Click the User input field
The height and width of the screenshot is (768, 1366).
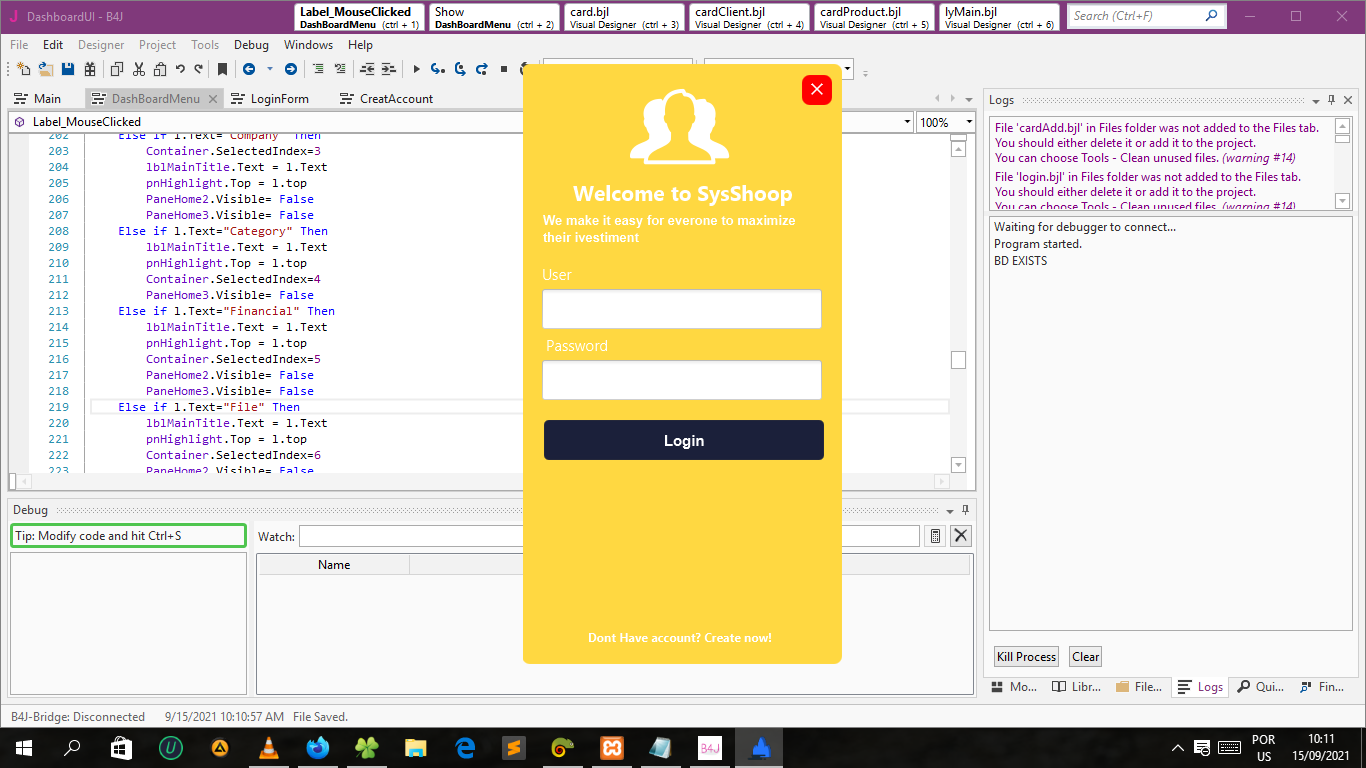682,309
